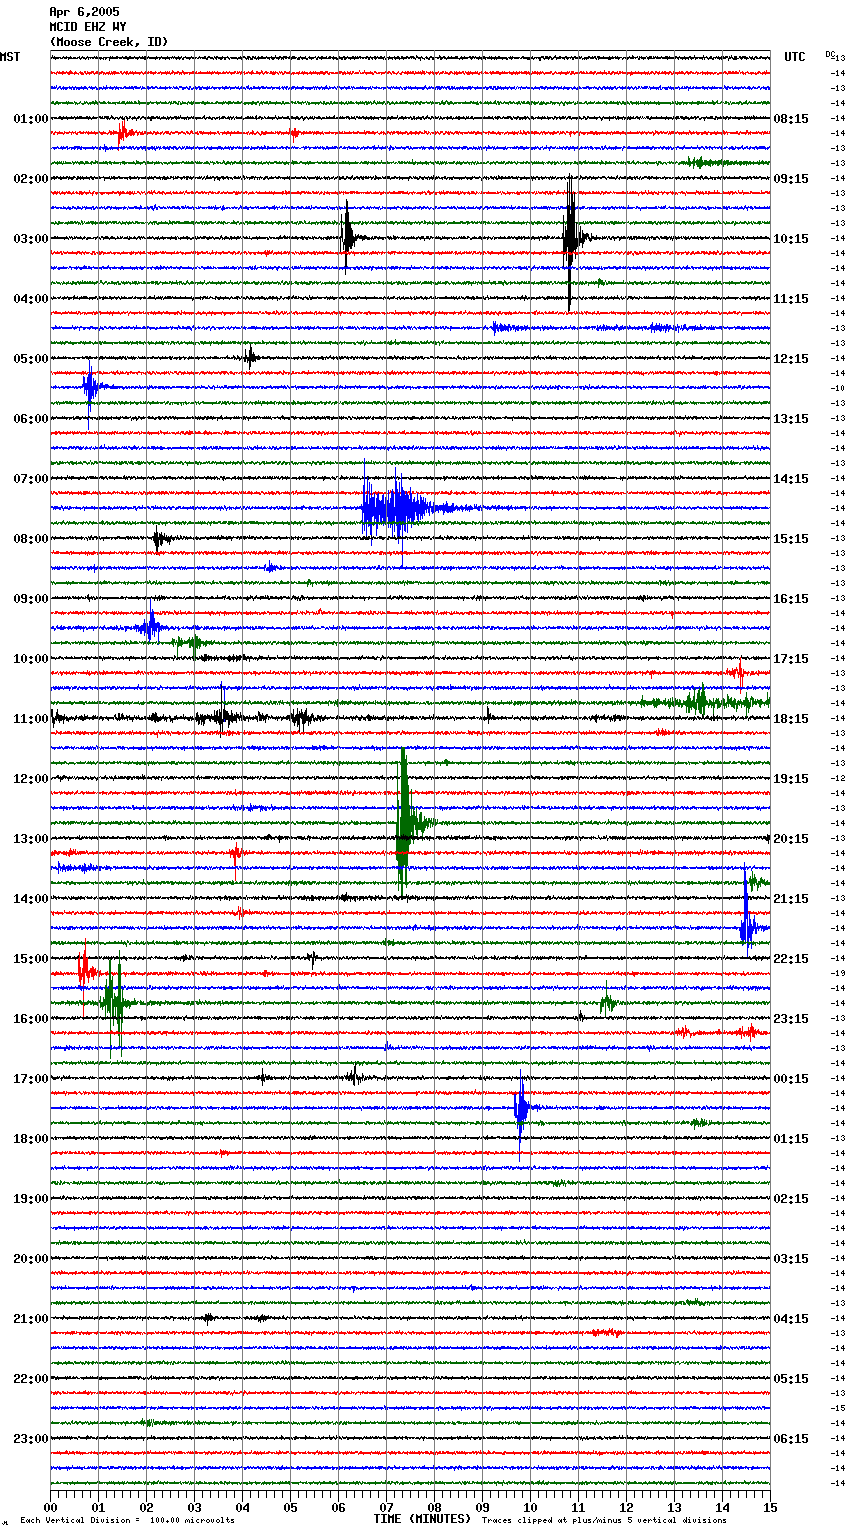The height and width of the screenshot is (1534, 850).
Task: Click the 22:15 UTC time label
Action: (791, 959)
